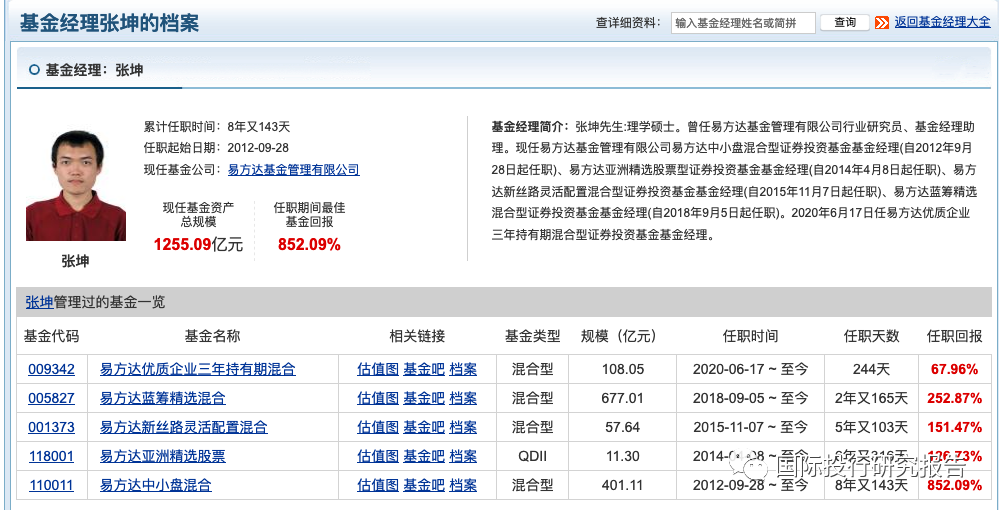Open 档案 link for fund 001373
This screenshot has height=510, width=999.
(463, 427)
